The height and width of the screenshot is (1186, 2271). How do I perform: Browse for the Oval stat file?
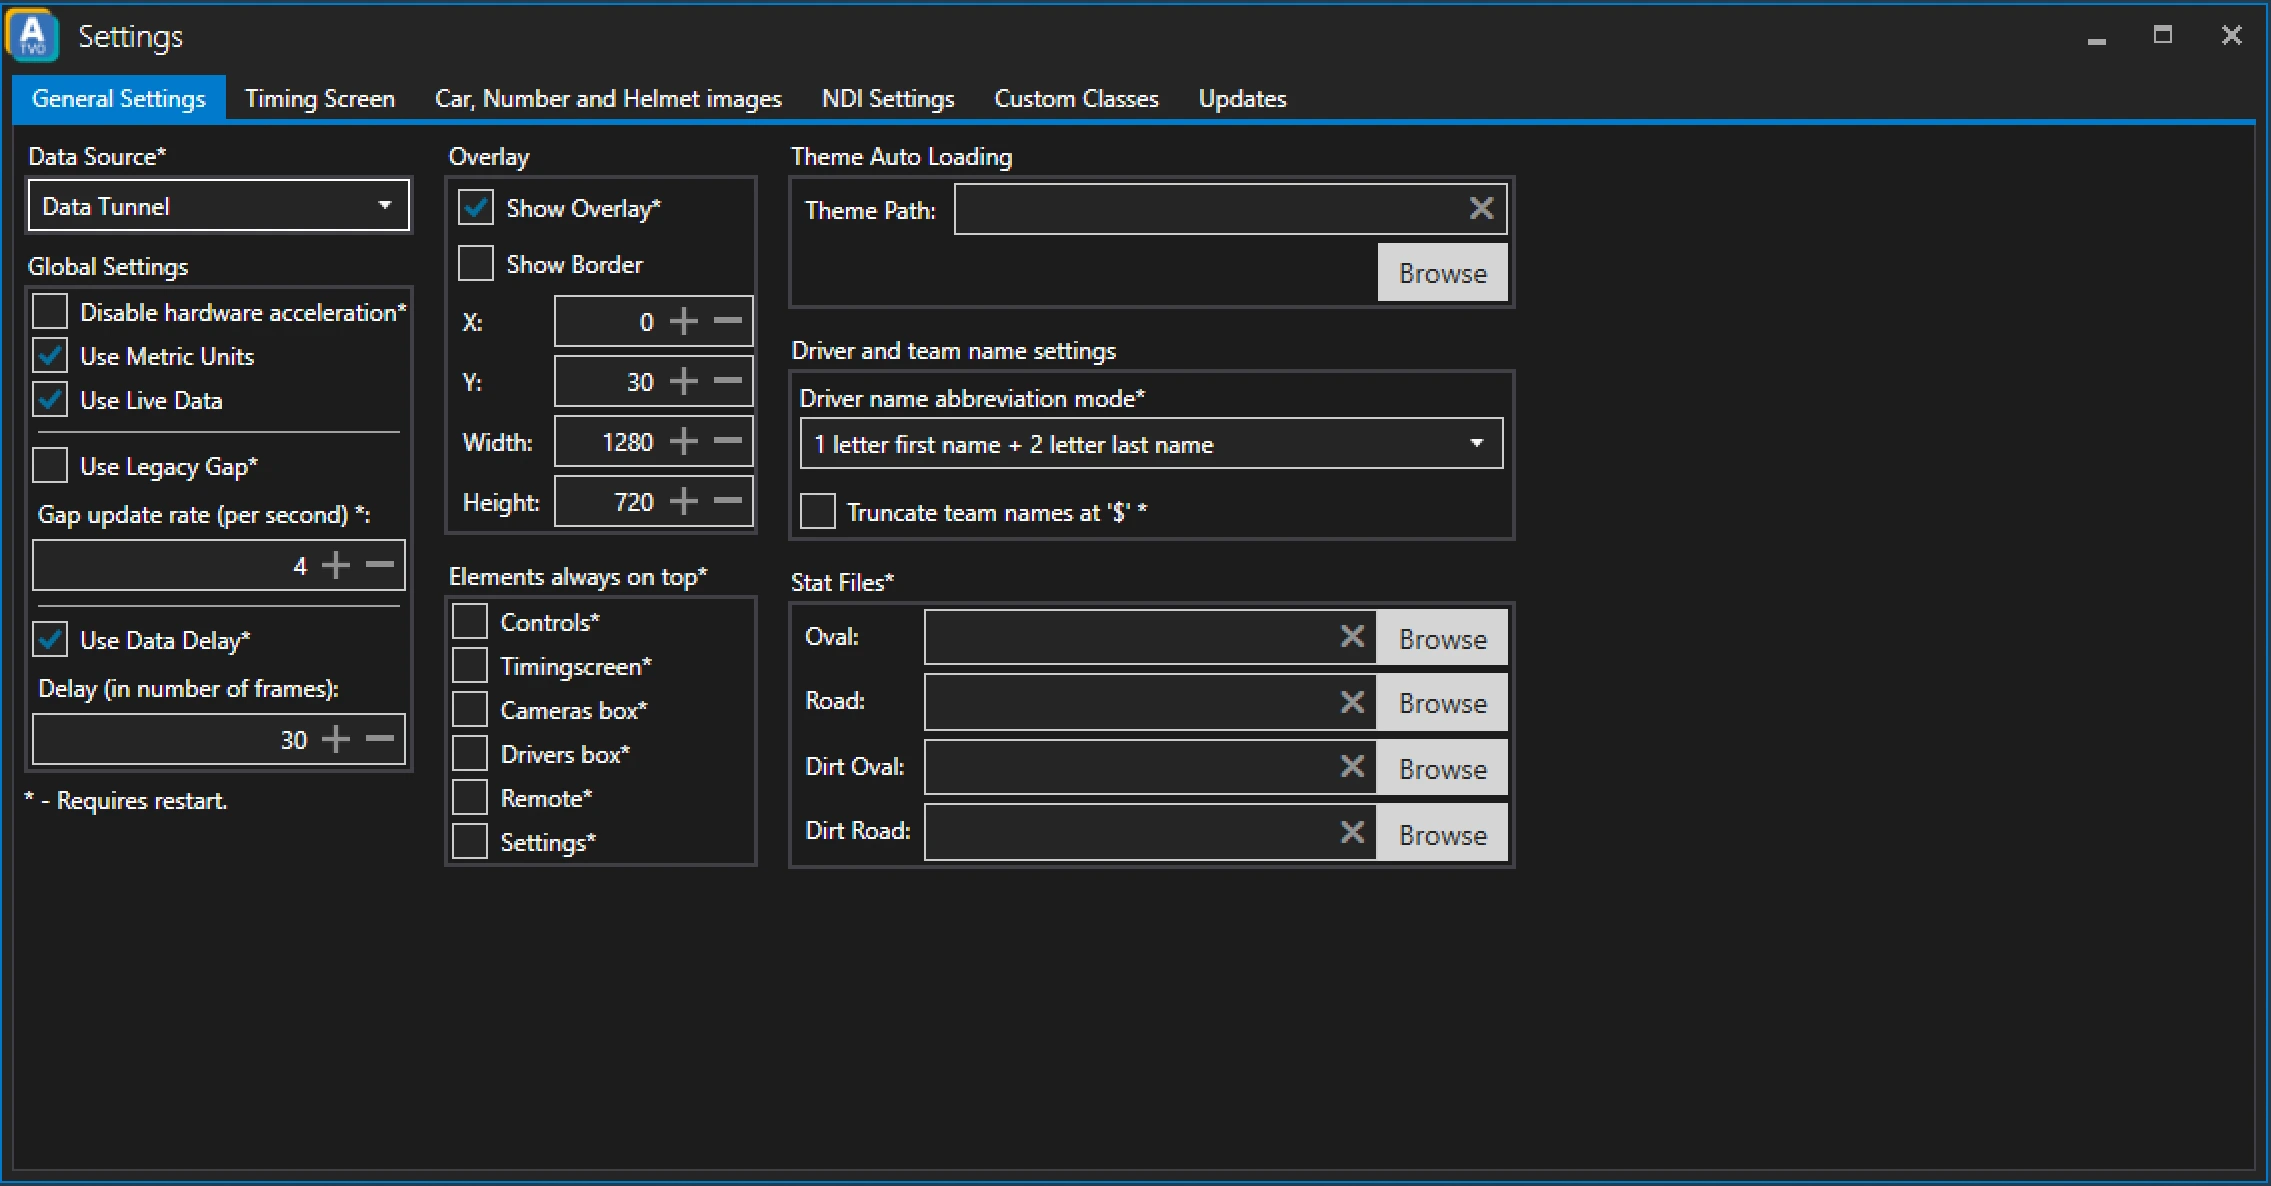(x=1442, y=638)
